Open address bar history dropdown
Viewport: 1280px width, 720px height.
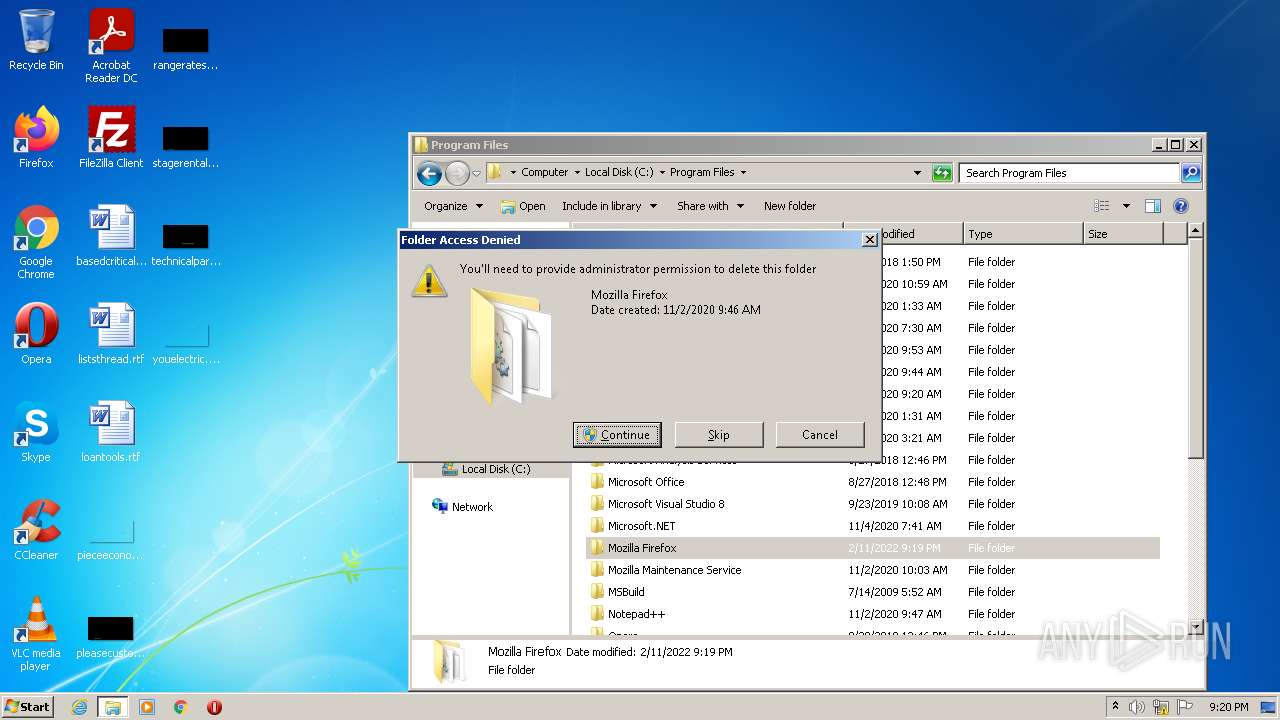coord(917,173)
